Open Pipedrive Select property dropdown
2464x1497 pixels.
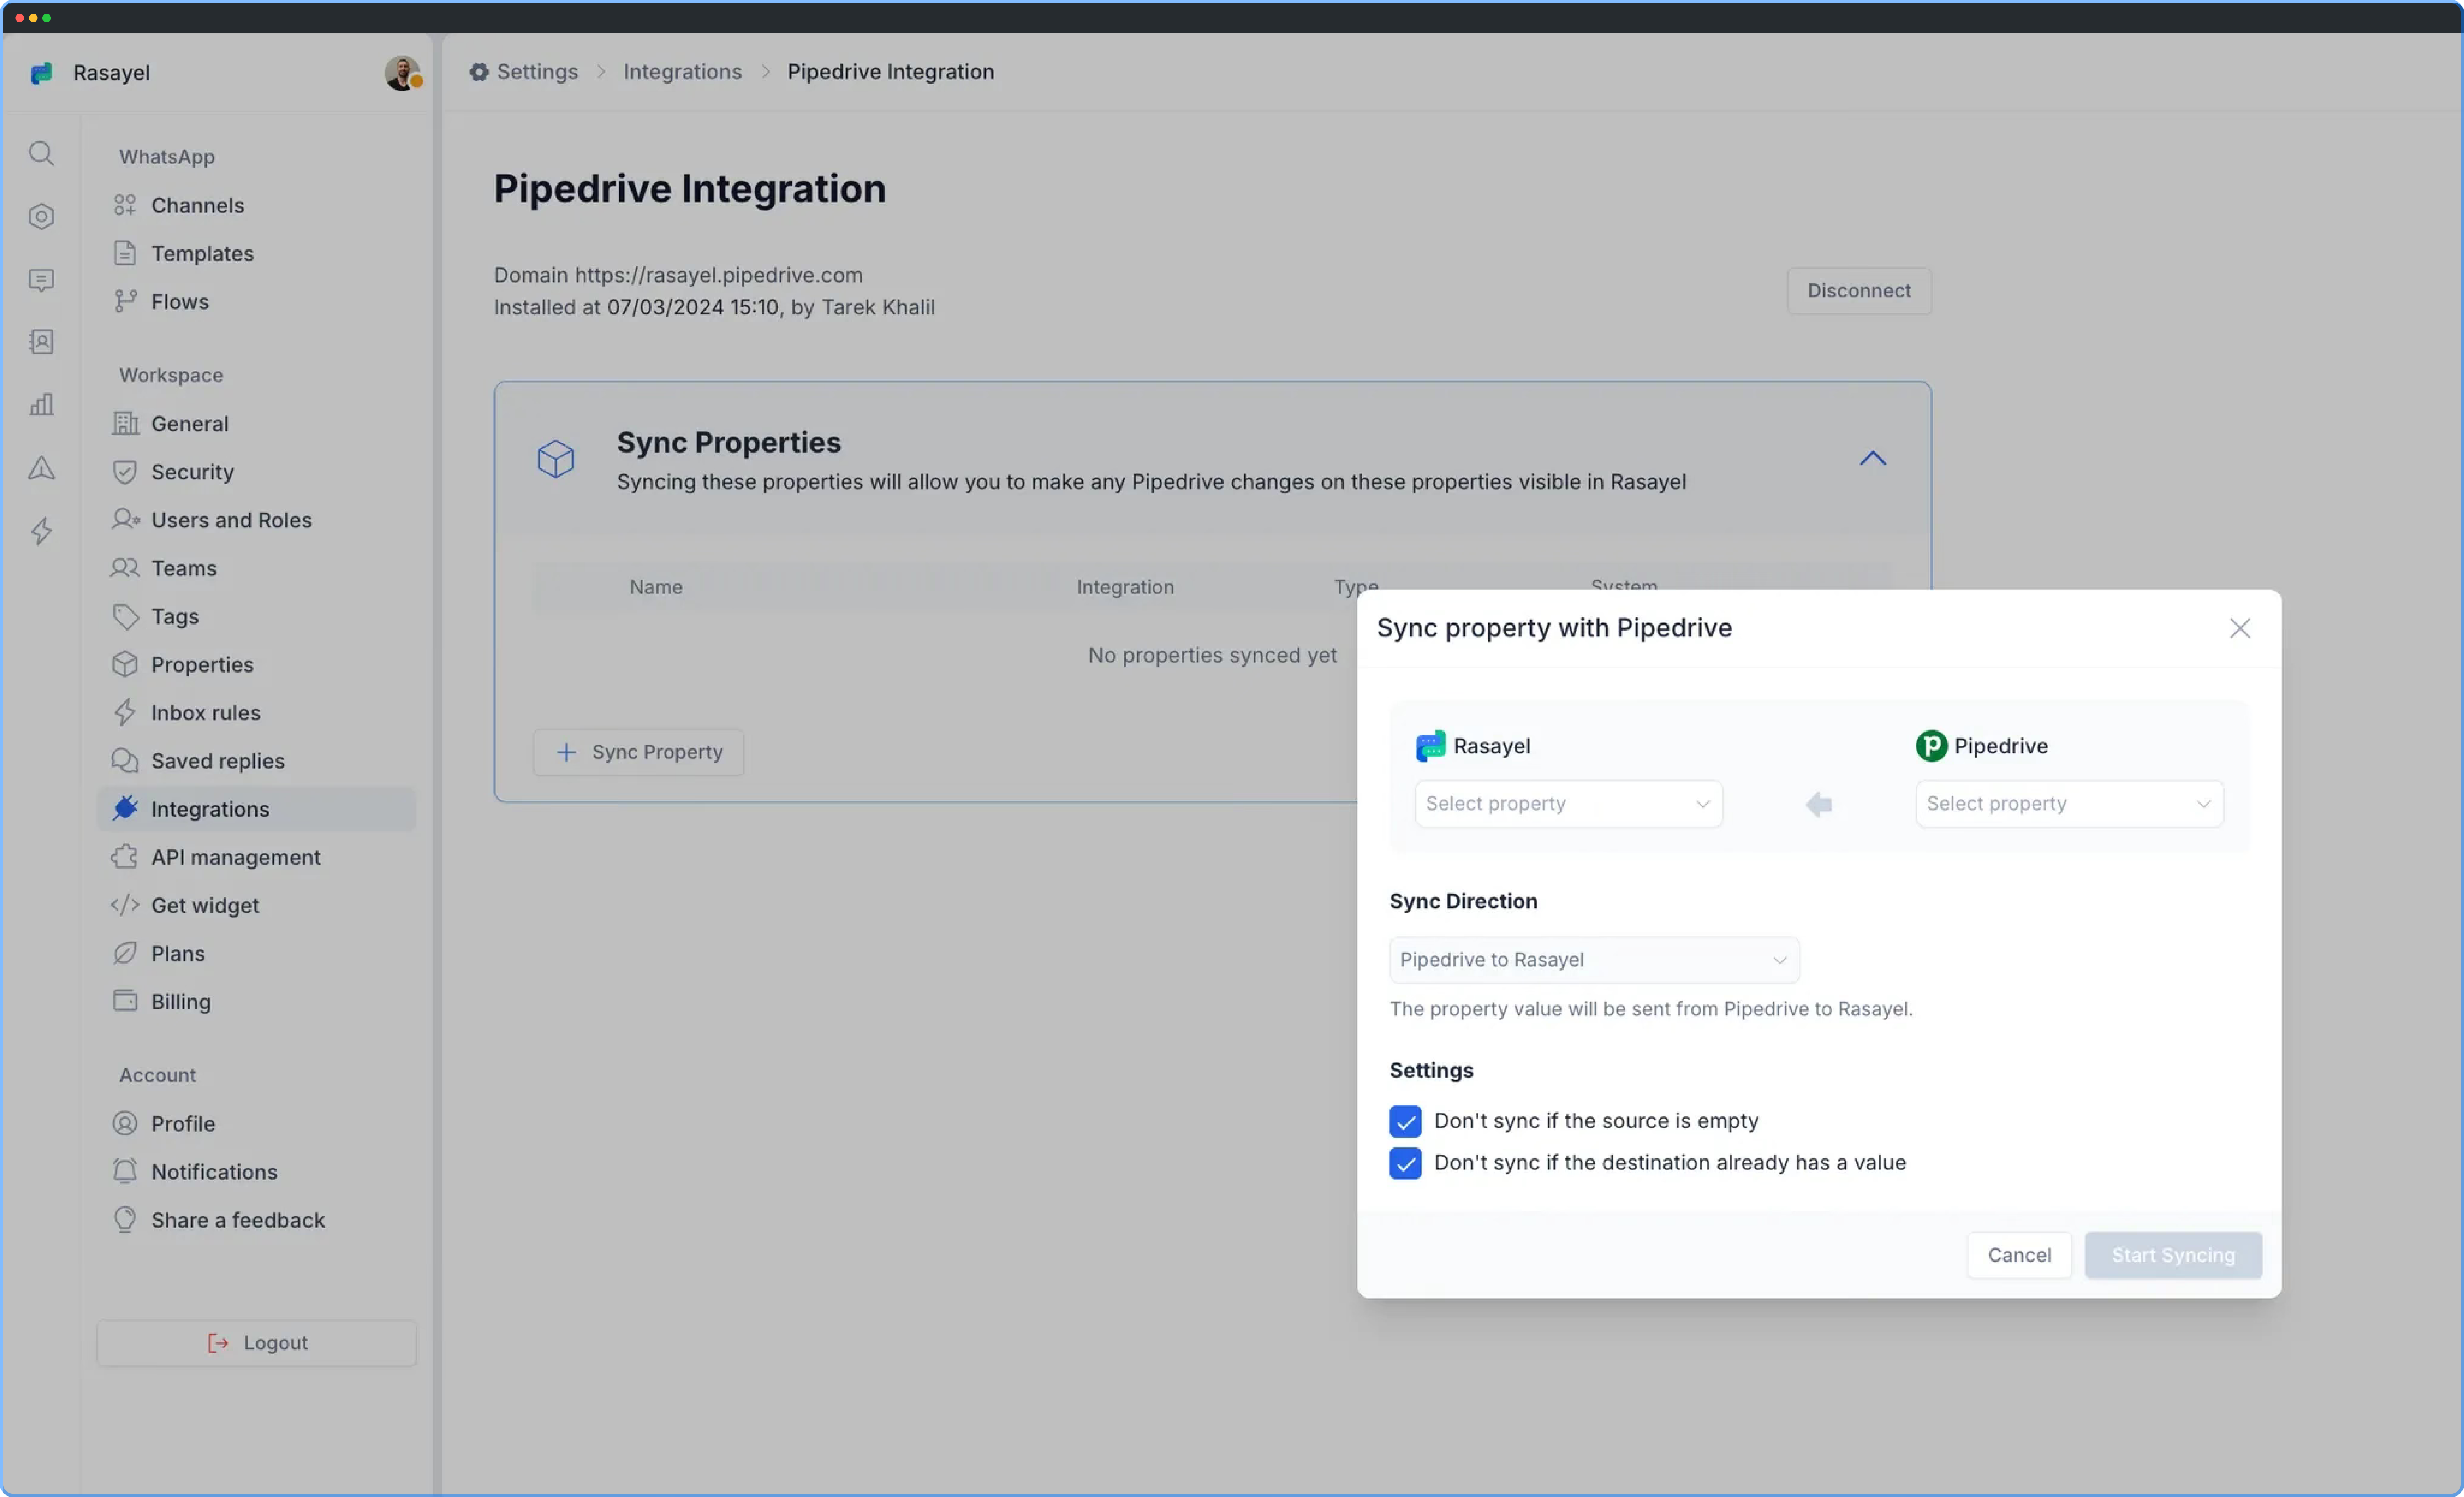2068,804
